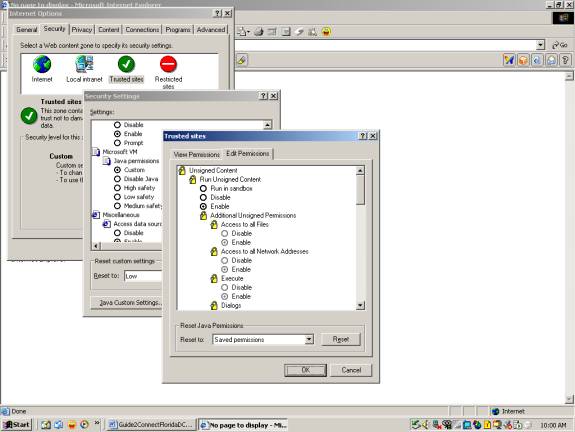Select the Trusted sites checkmark zone icon
575x432 pixels.
pos(126,64)
